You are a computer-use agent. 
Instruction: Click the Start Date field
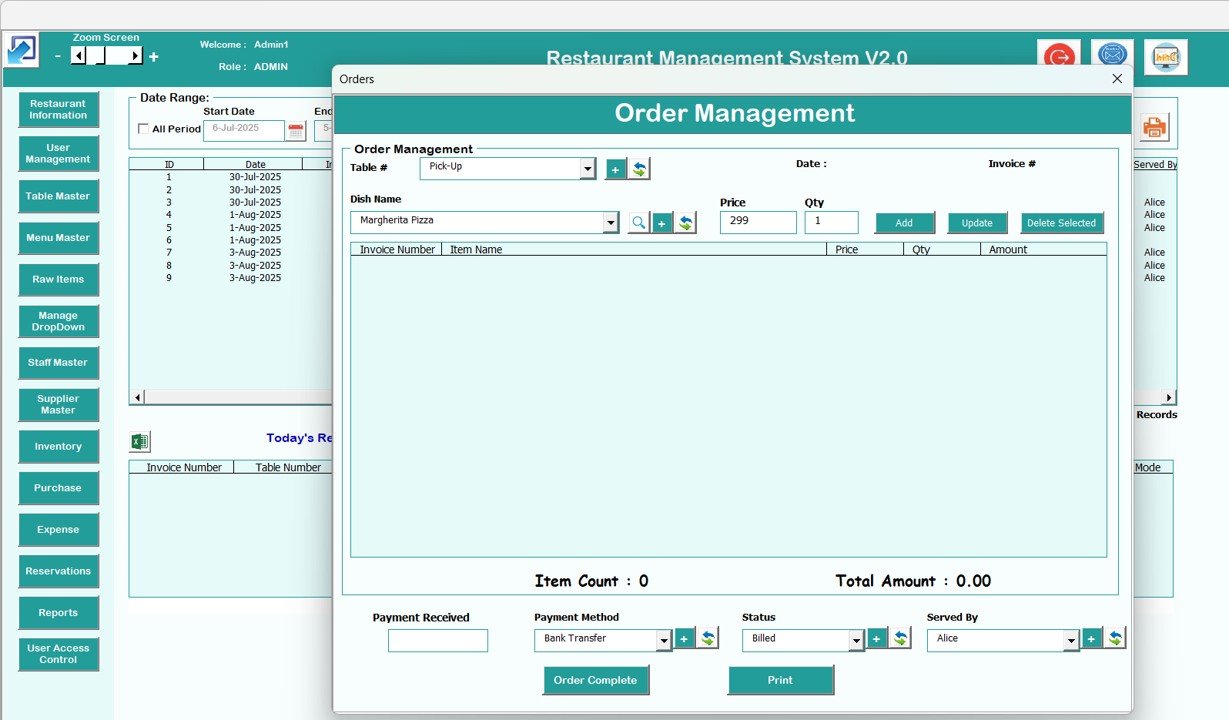click(244, 130)
